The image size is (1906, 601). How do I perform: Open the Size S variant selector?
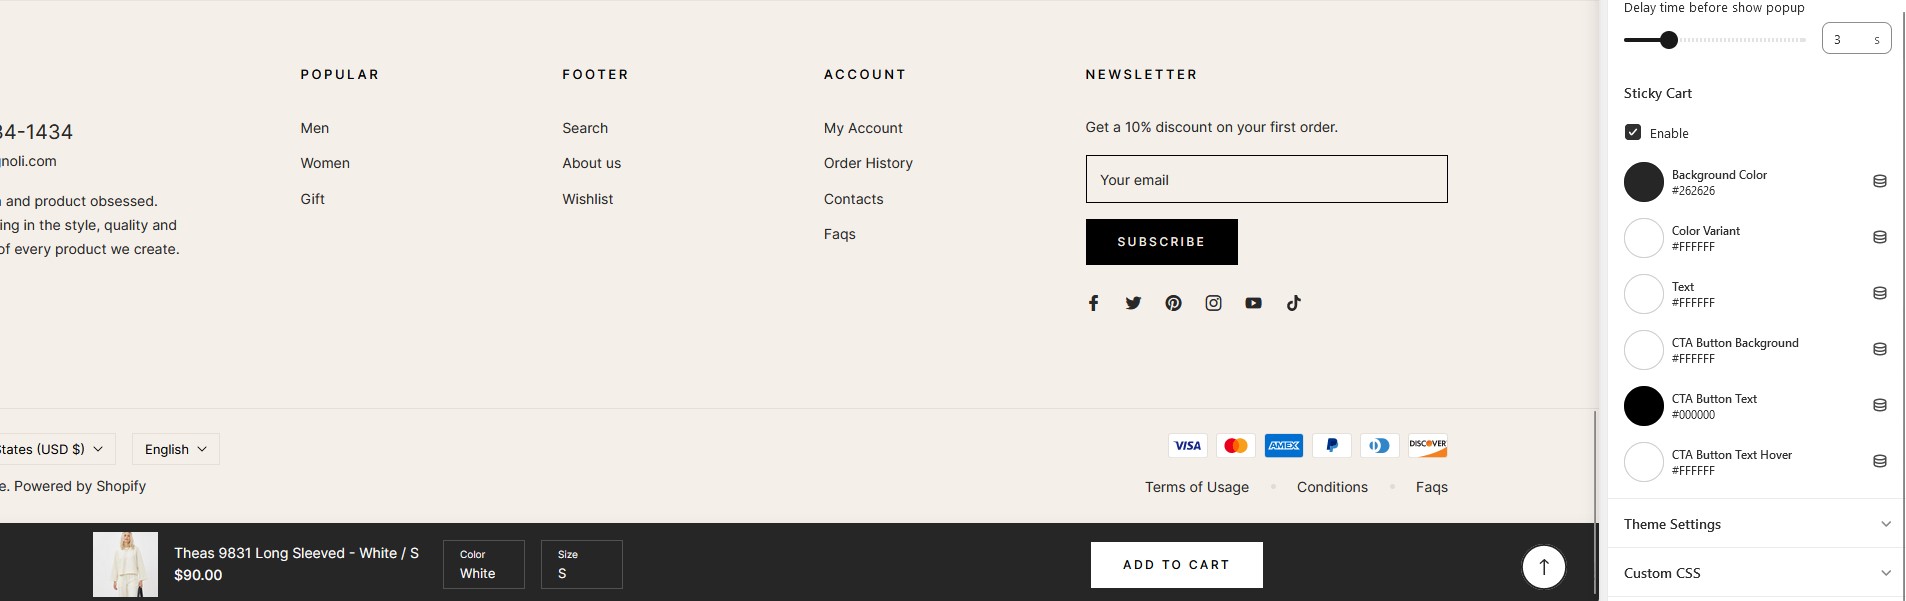[x=582, y=565]
